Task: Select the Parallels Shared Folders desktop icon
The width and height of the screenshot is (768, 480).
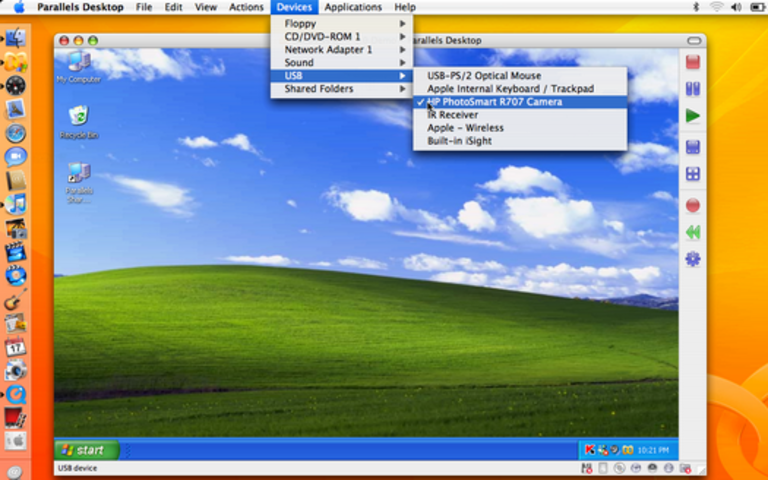Action: (x=79, y=183)
